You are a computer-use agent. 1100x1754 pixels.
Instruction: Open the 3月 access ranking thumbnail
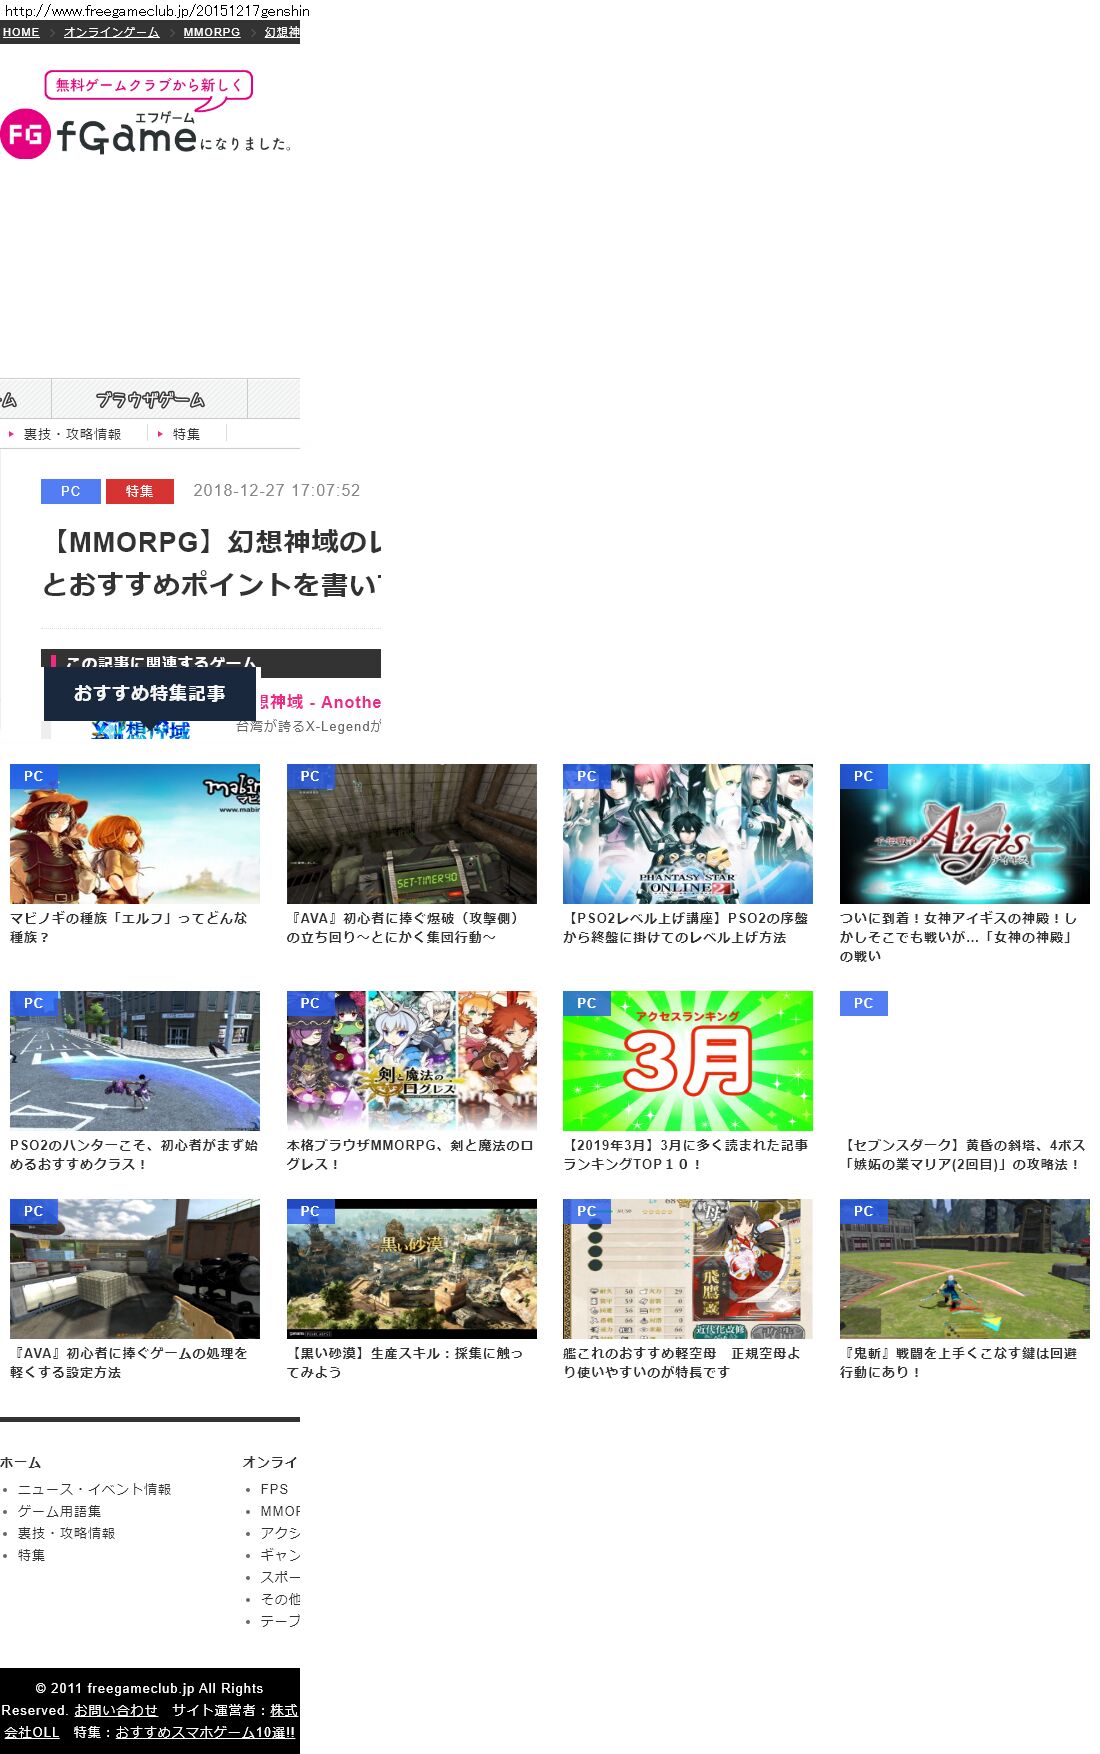point(687,1061)
